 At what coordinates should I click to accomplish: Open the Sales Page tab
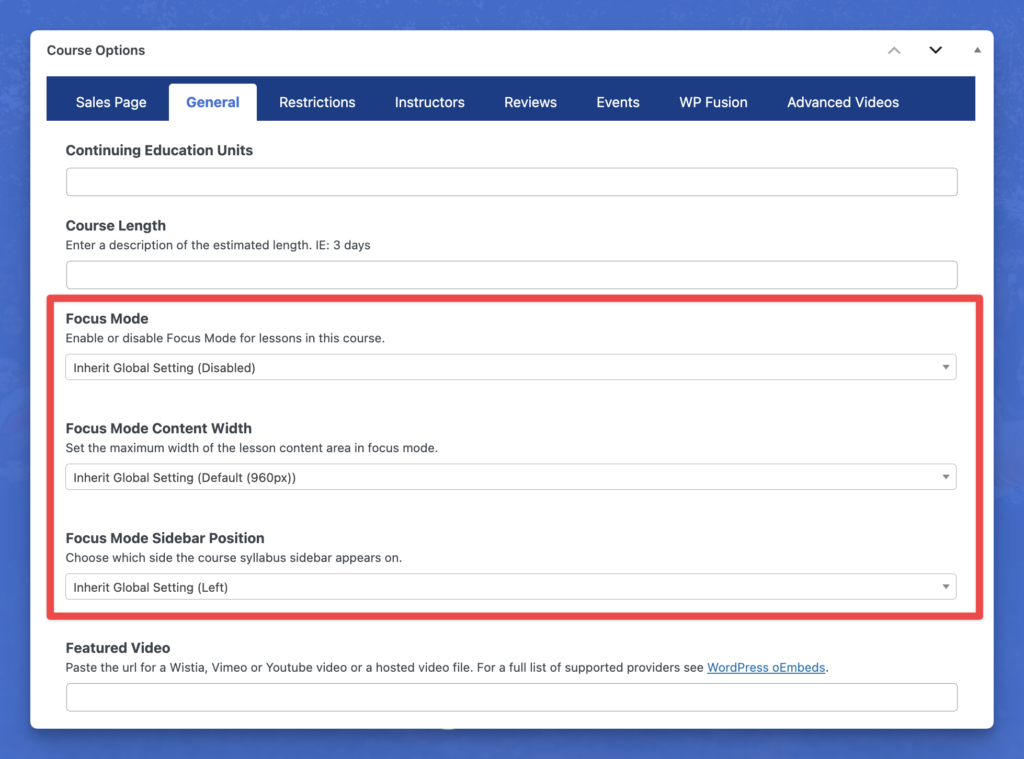pyautogui.click(x=111, y=102)
